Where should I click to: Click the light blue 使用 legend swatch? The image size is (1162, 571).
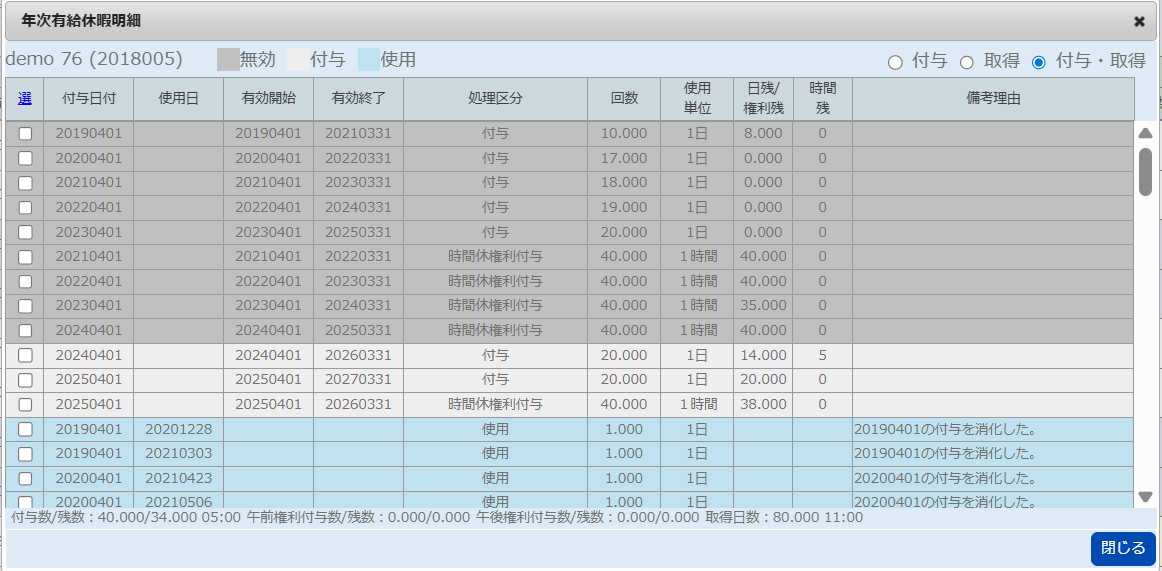[x=369, y=60]
